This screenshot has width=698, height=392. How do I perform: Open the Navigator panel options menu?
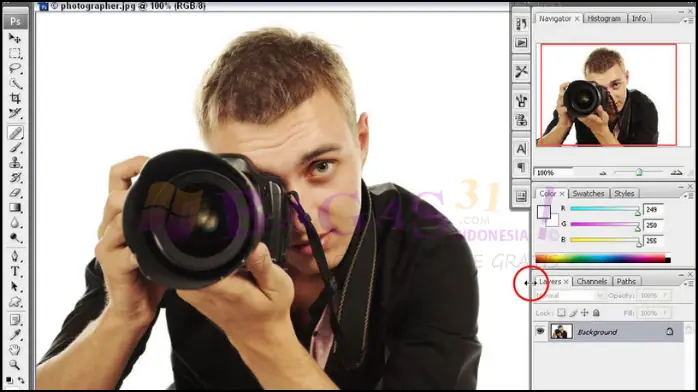(689, 20)
